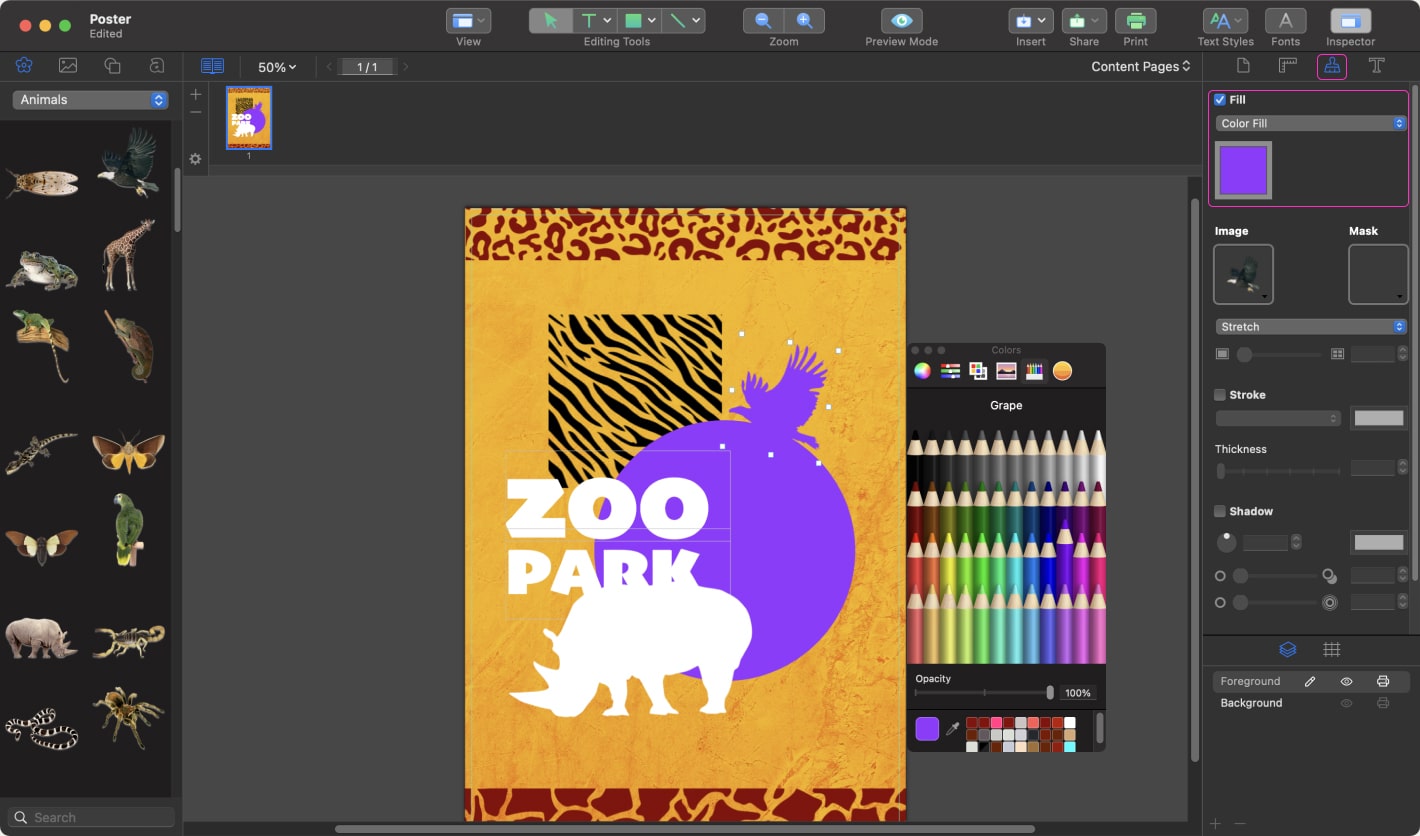Switch to the Geometry inspector tab
Image resolution: width=1420 pixels, height=836 pixels.
[1286, 66]
